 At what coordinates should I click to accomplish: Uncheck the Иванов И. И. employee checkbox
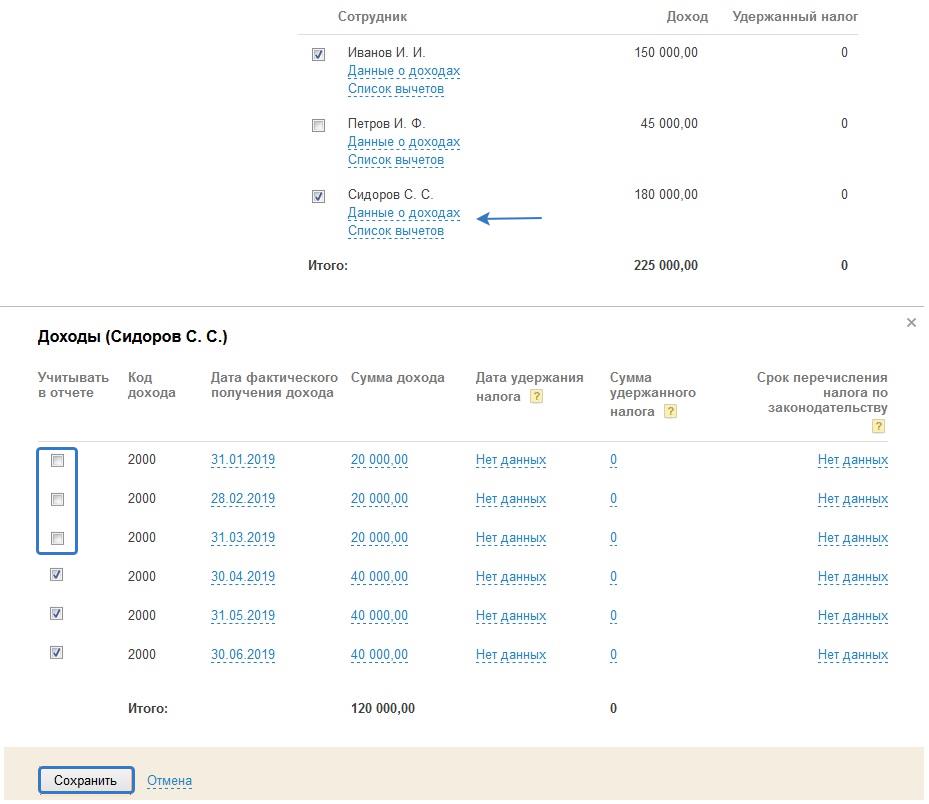coord(318,55)
